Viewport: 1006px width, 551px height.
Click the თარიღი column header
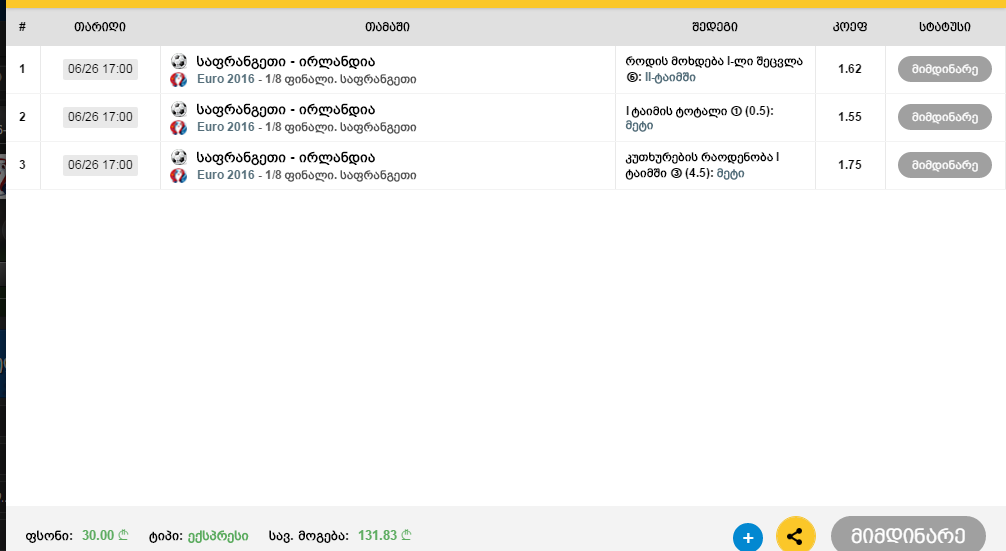pos(100,27)
